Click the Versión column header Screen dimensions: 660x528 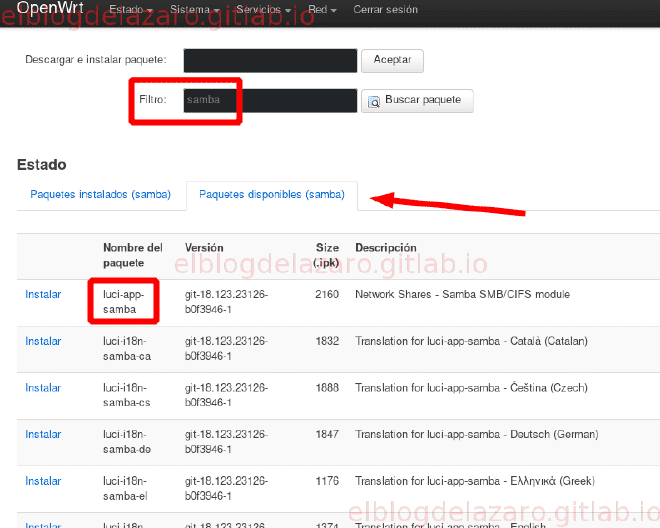pos(204,248)
